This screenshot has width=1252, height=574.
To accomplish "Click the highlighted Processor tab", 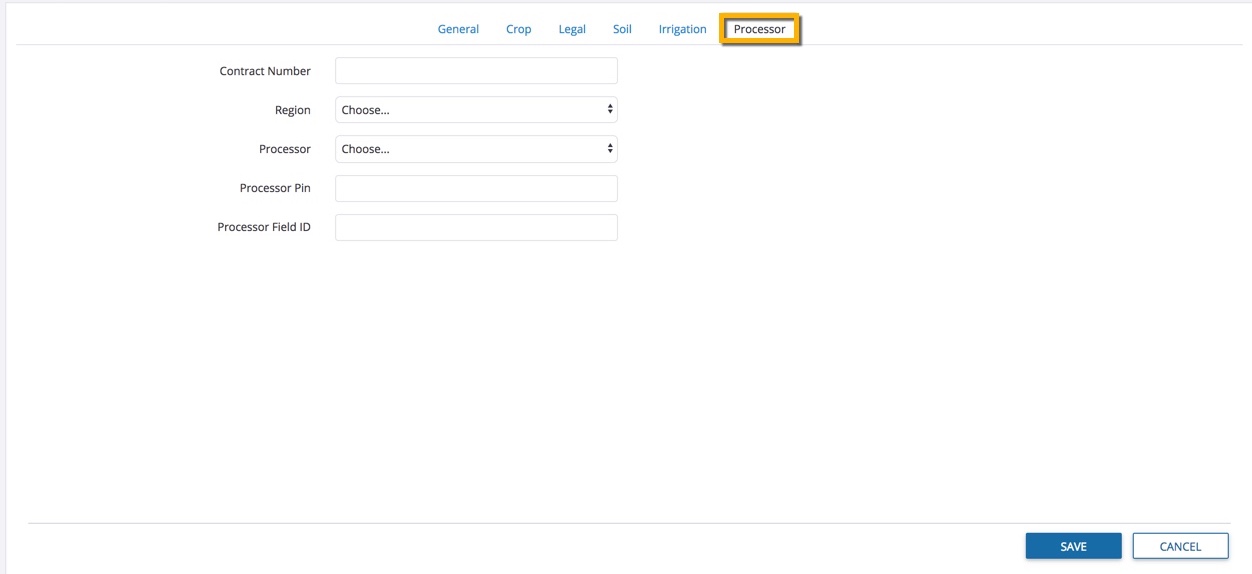I will coord(759,29).
